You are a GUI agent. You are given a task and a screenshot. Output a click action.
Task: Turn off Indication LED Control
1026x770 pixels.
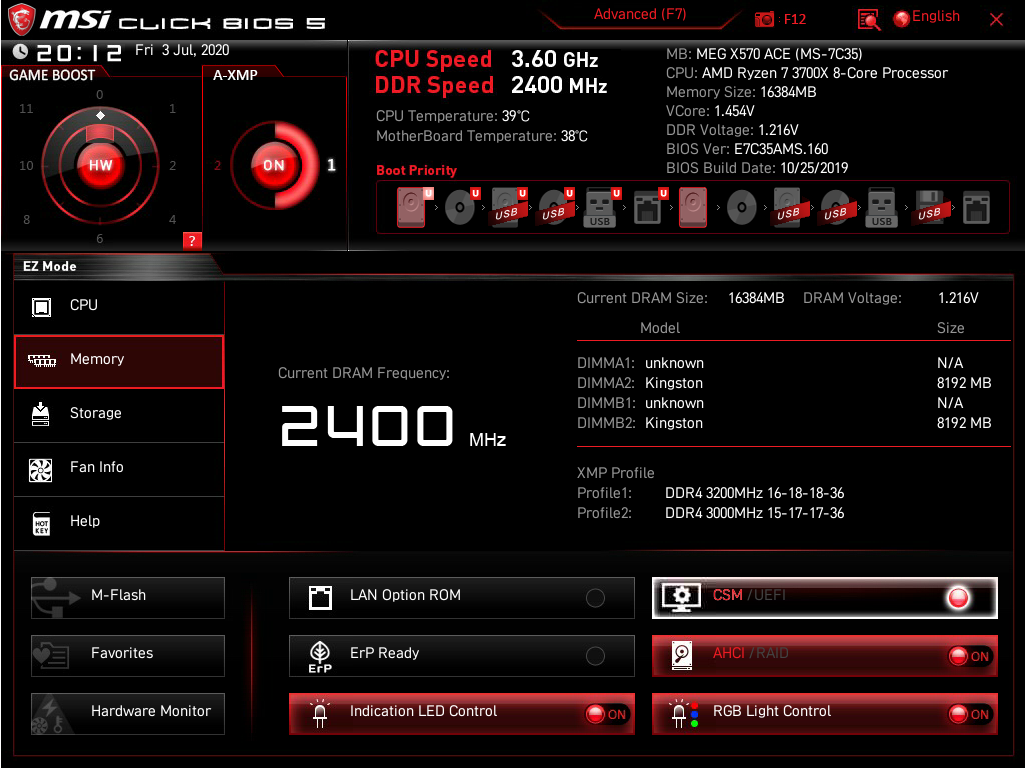(x=461, y=714)
